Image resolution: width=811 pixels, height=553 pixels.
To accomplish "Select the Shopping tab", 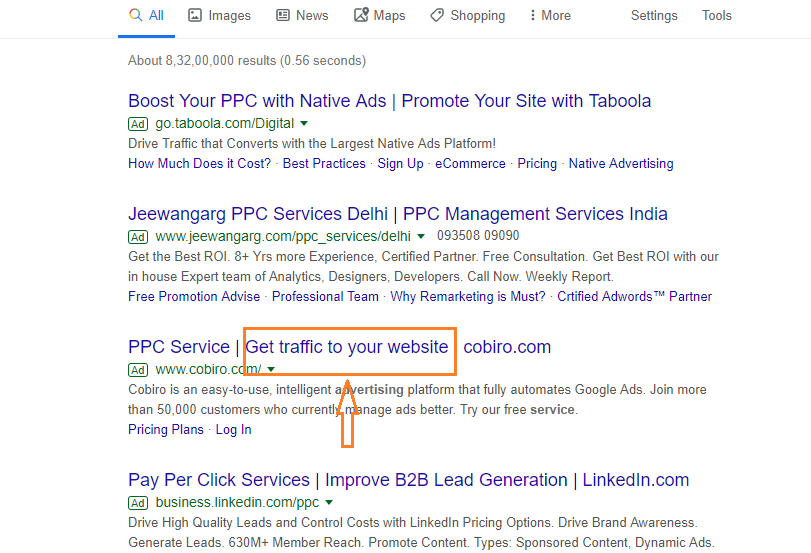I will (467, 16).
